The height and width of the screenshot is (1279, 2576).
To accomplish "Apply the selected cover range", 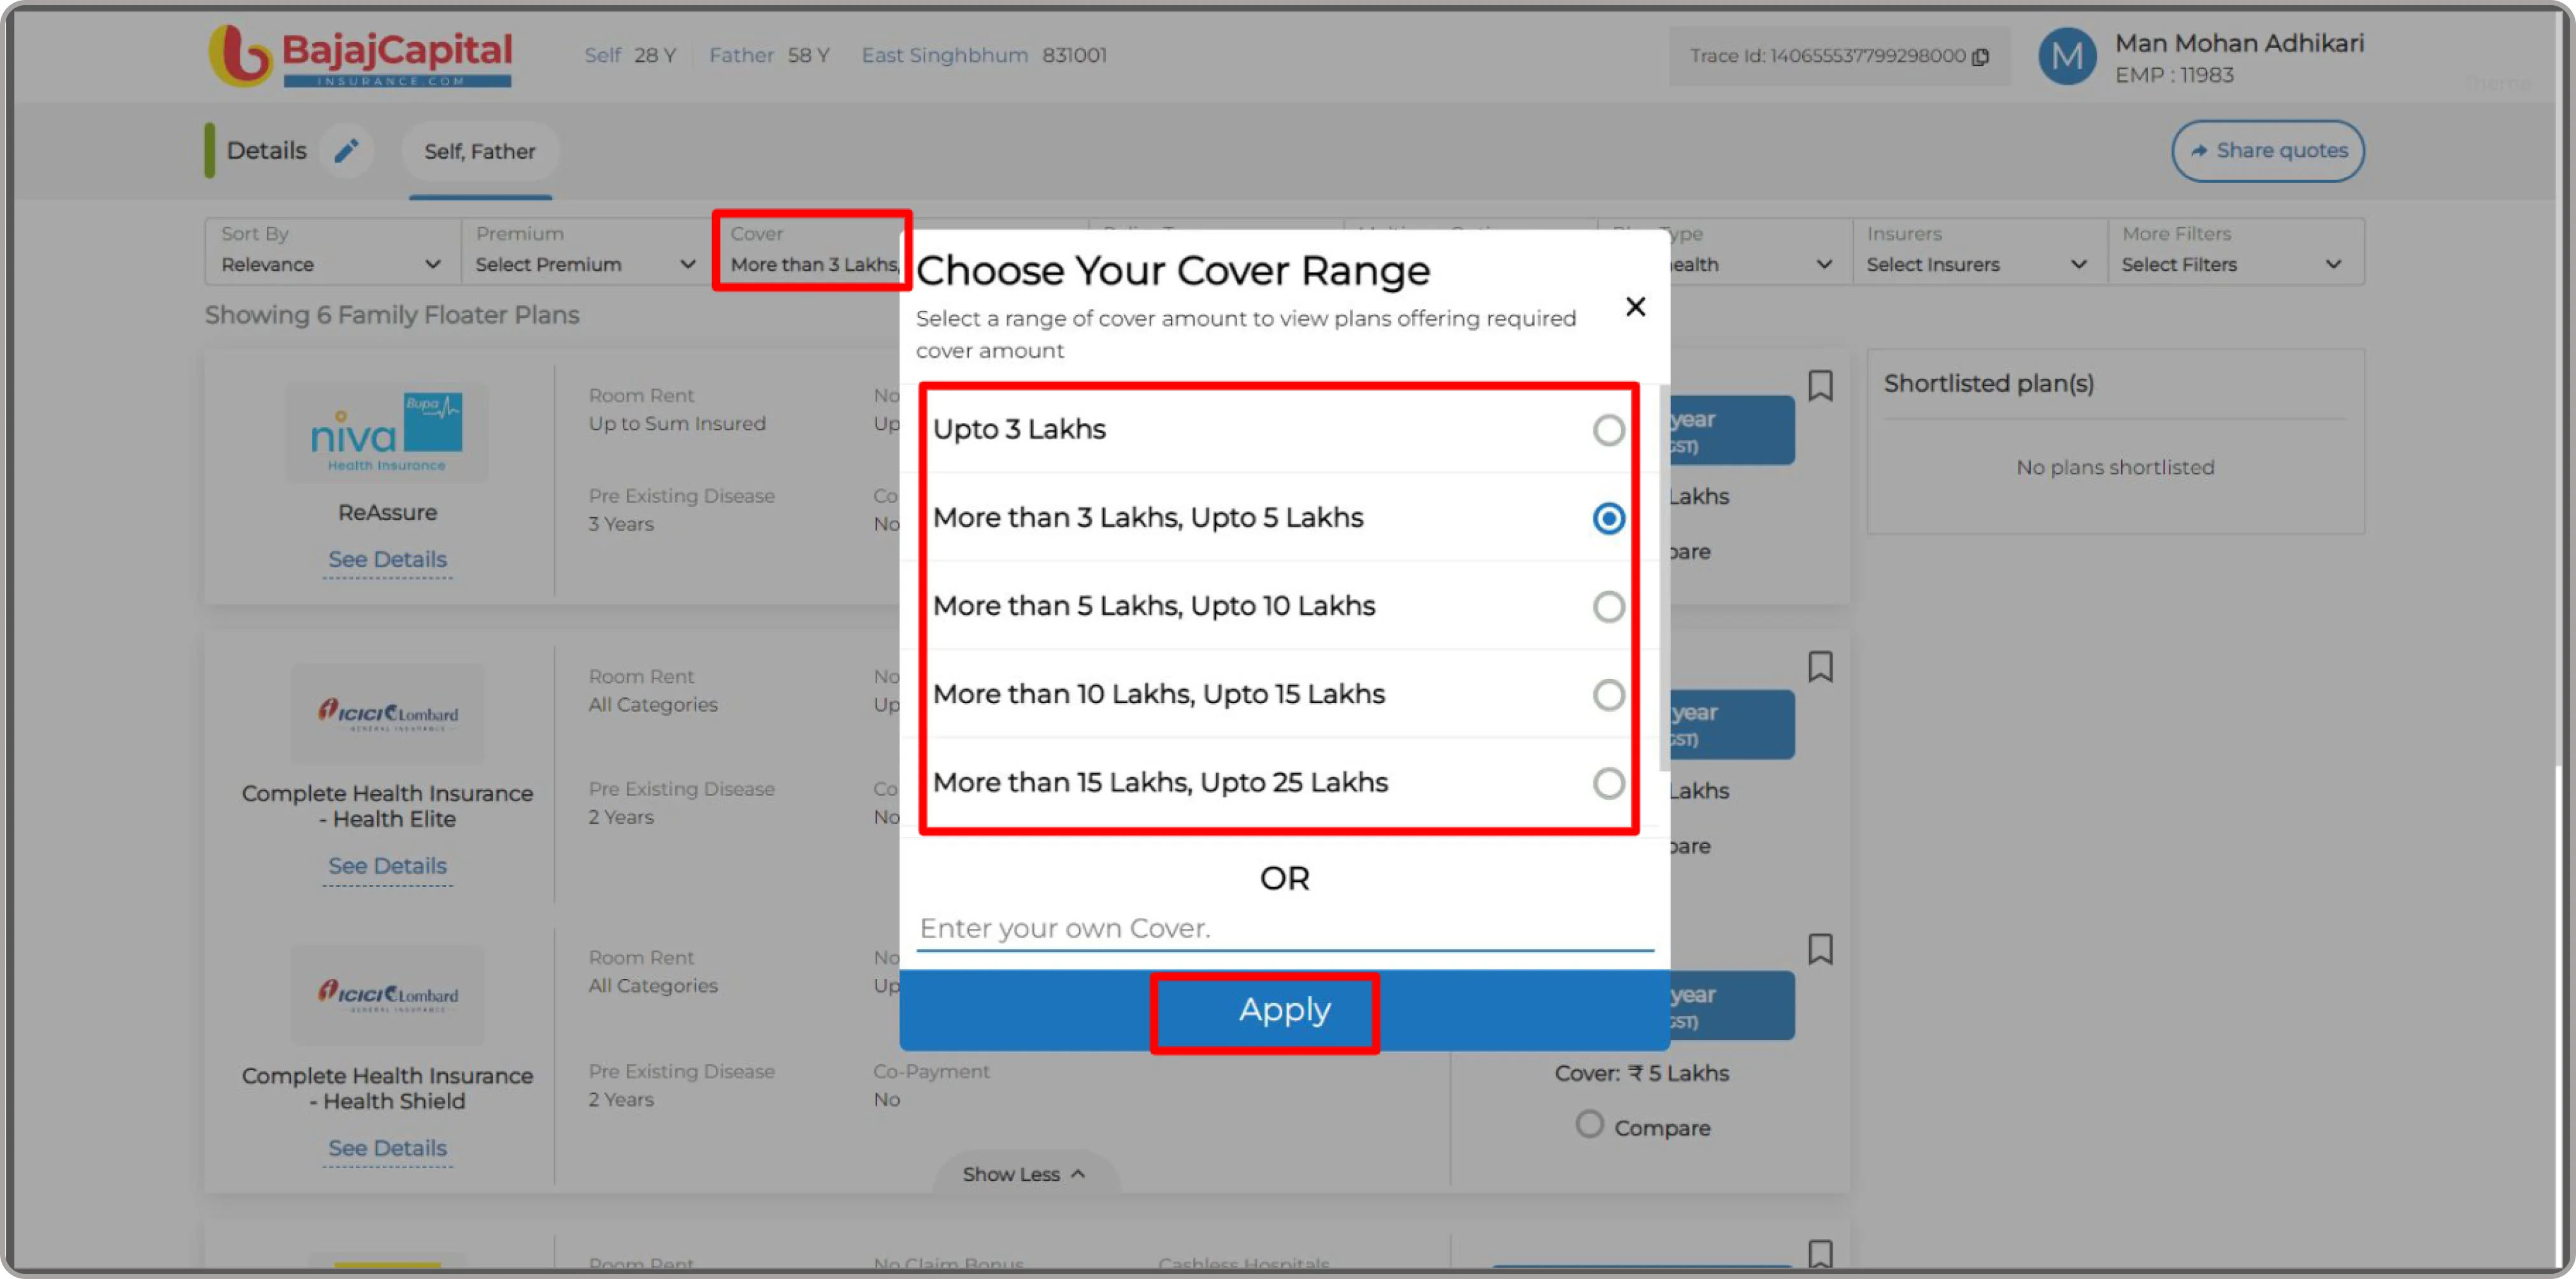I will pyautogui.click(x=1284, y=1010).
